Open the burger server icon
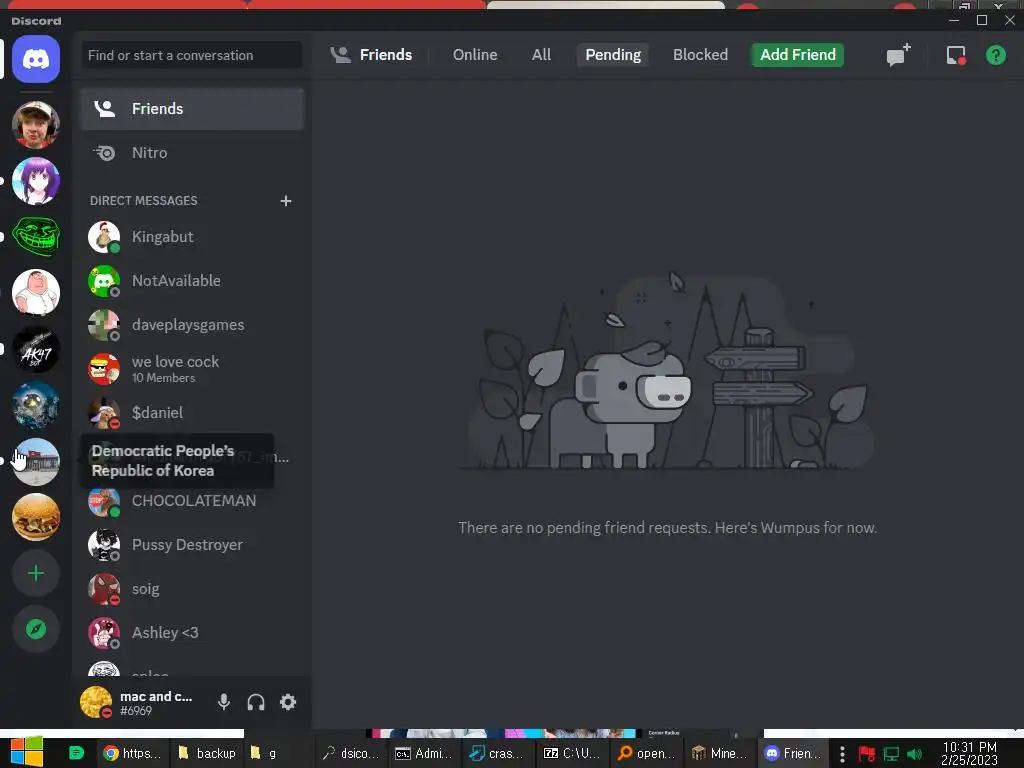 coord(36,517)
